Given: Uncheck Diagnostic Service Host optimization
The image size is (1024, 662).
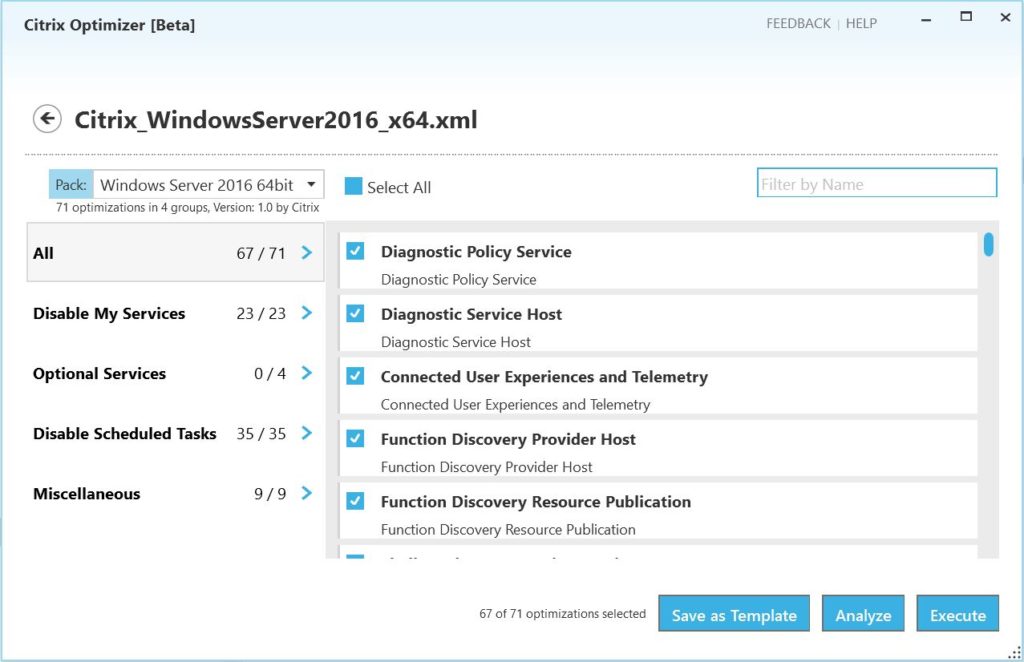Looking at the screenshot, I should tap(355, 313).
